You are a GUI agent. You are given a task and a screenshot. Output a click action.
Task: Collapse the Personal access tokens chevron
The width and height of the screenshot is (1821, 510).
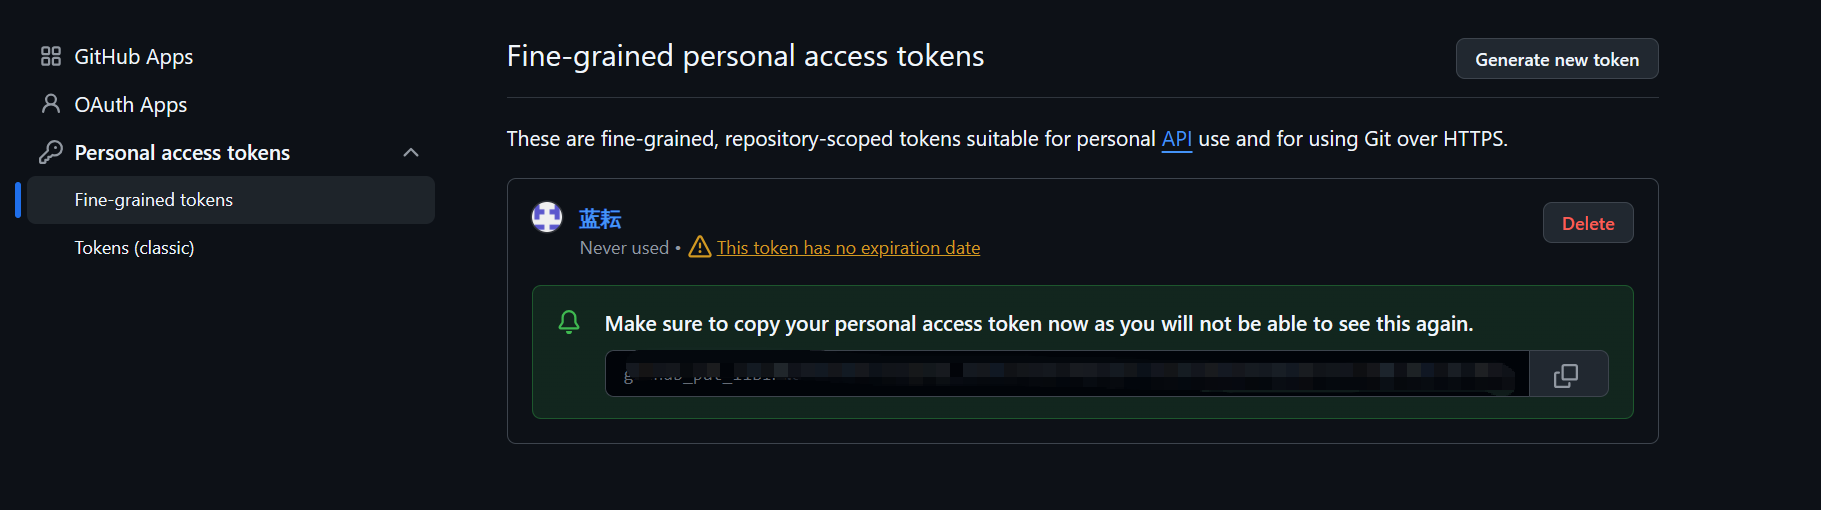411,153
